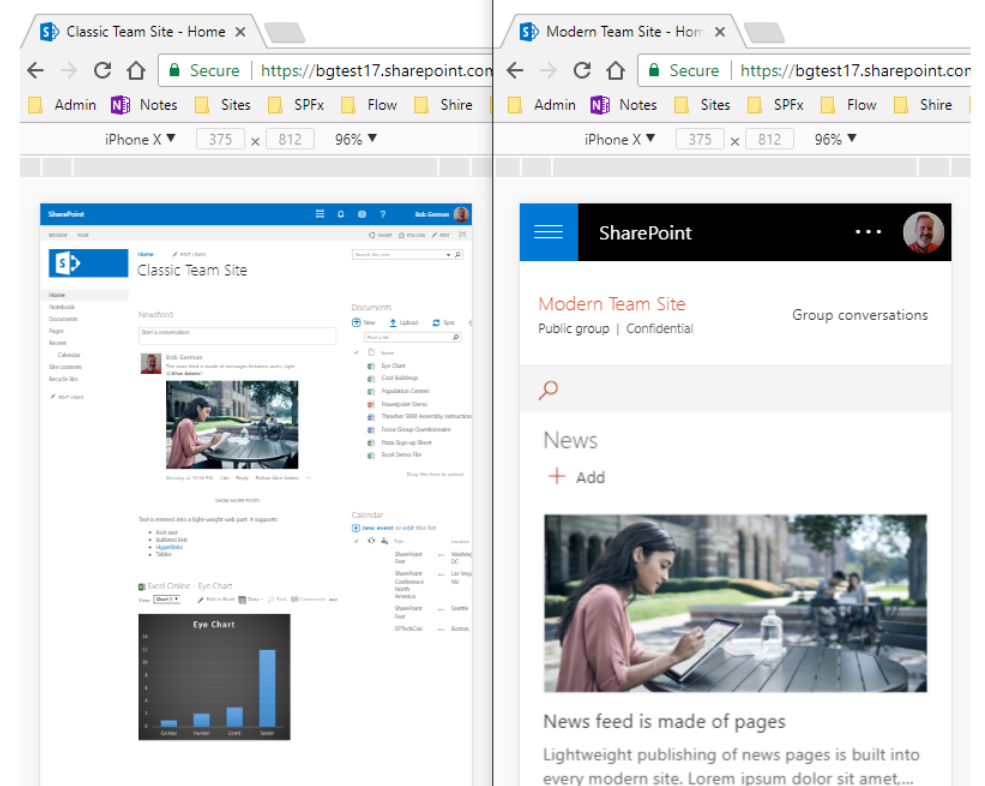This screenshot has width=985, height=786.
Task: Open hamburger menu on Modern Team Site
Action: pos(548,232)
